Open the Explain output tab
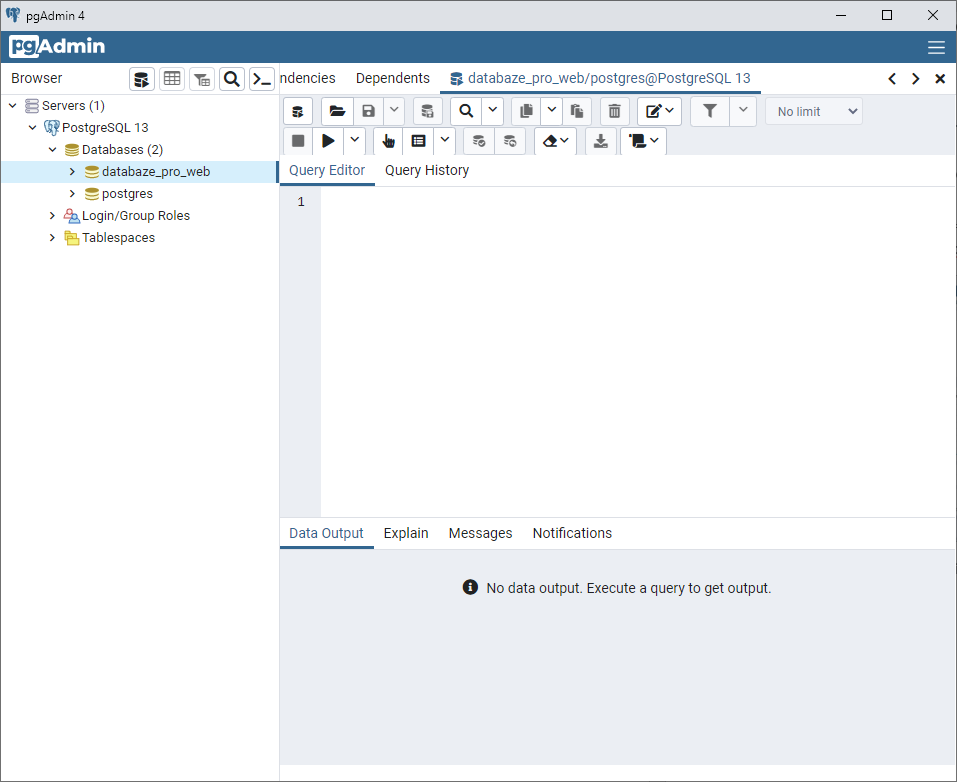Image resolution: width=957 pixels, height=782 pixels. [406, 534]
